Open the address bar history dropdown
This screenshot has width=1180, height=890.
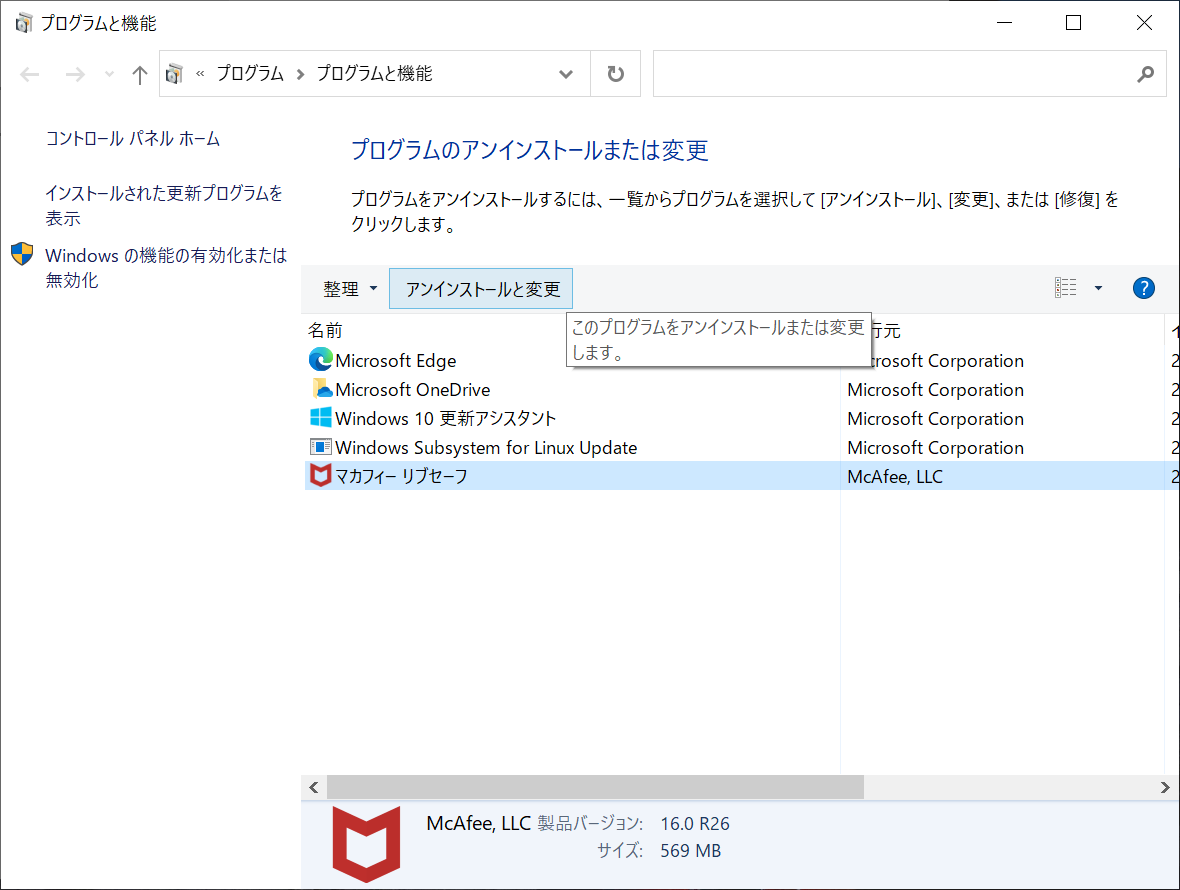[x=566, y=73]
